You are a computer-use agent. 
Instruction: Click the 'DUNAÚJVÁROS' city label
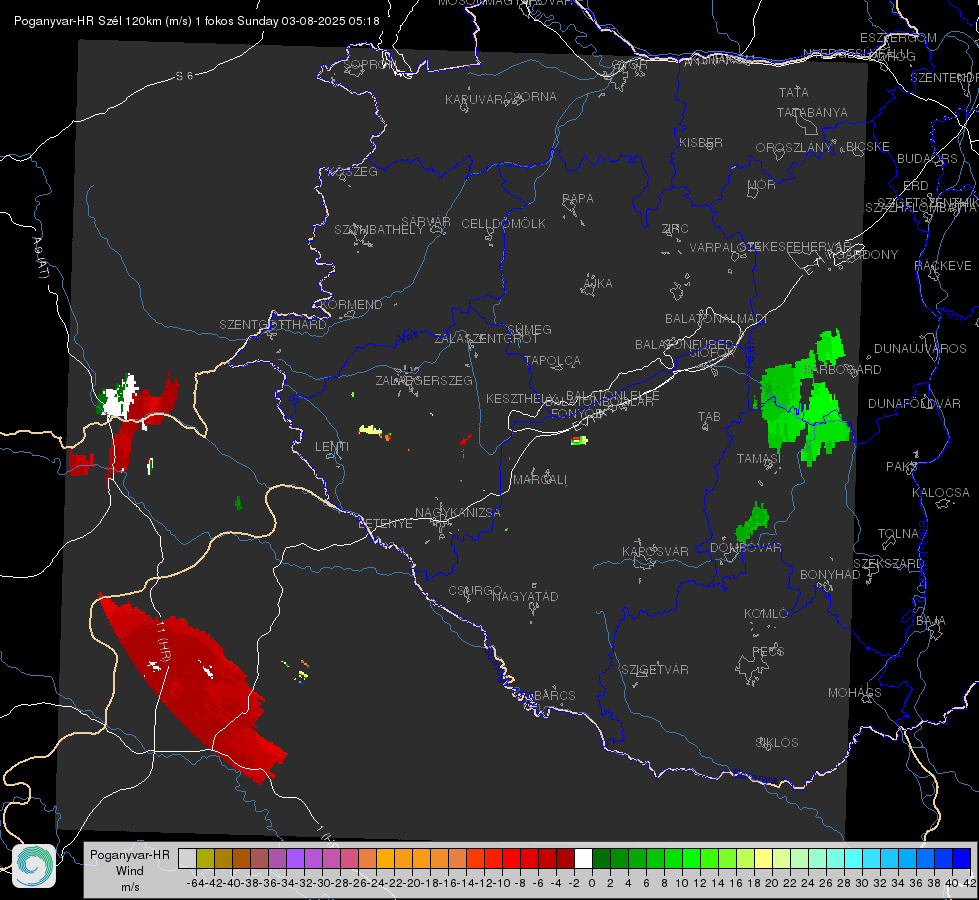[920, 349]
